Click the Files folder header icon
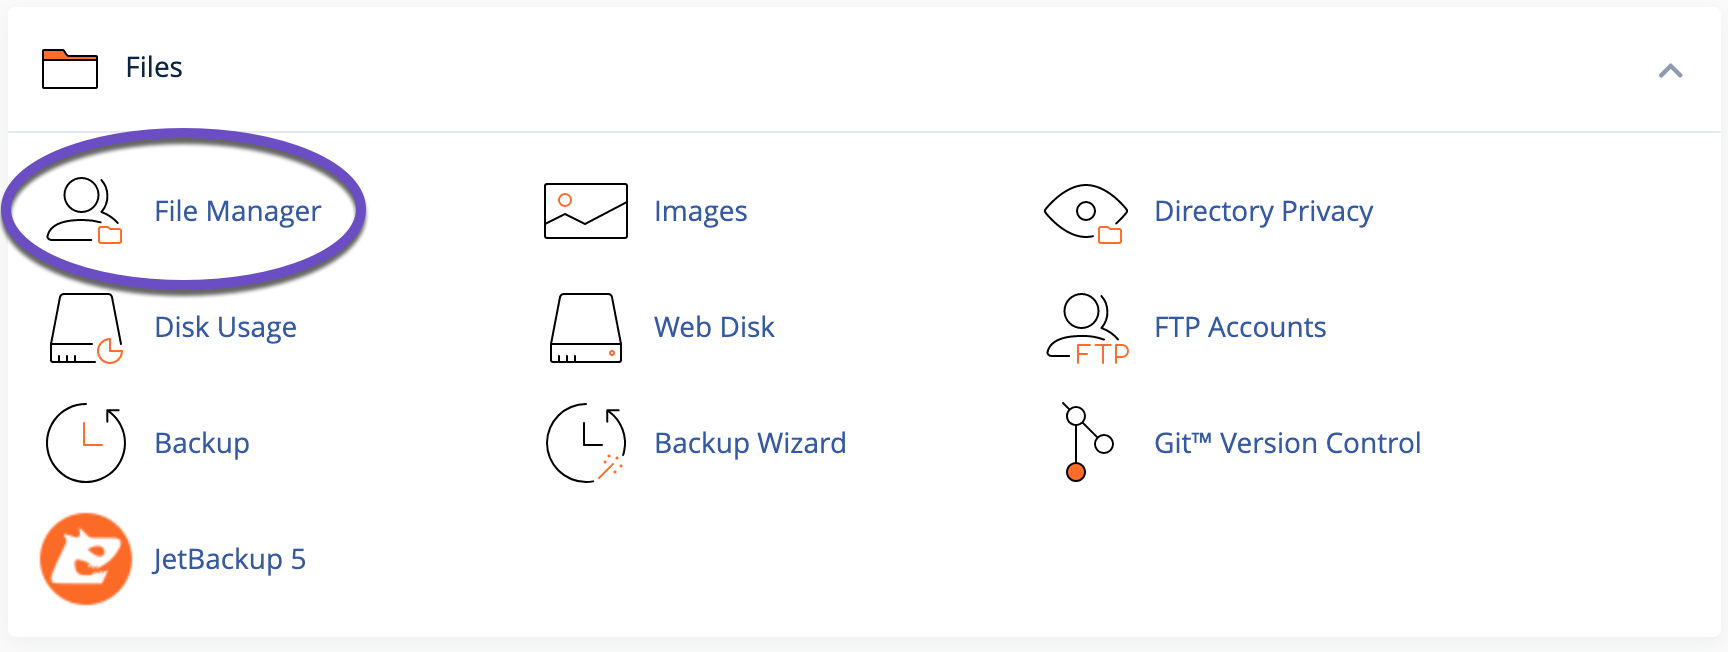 tap(70, 69)
